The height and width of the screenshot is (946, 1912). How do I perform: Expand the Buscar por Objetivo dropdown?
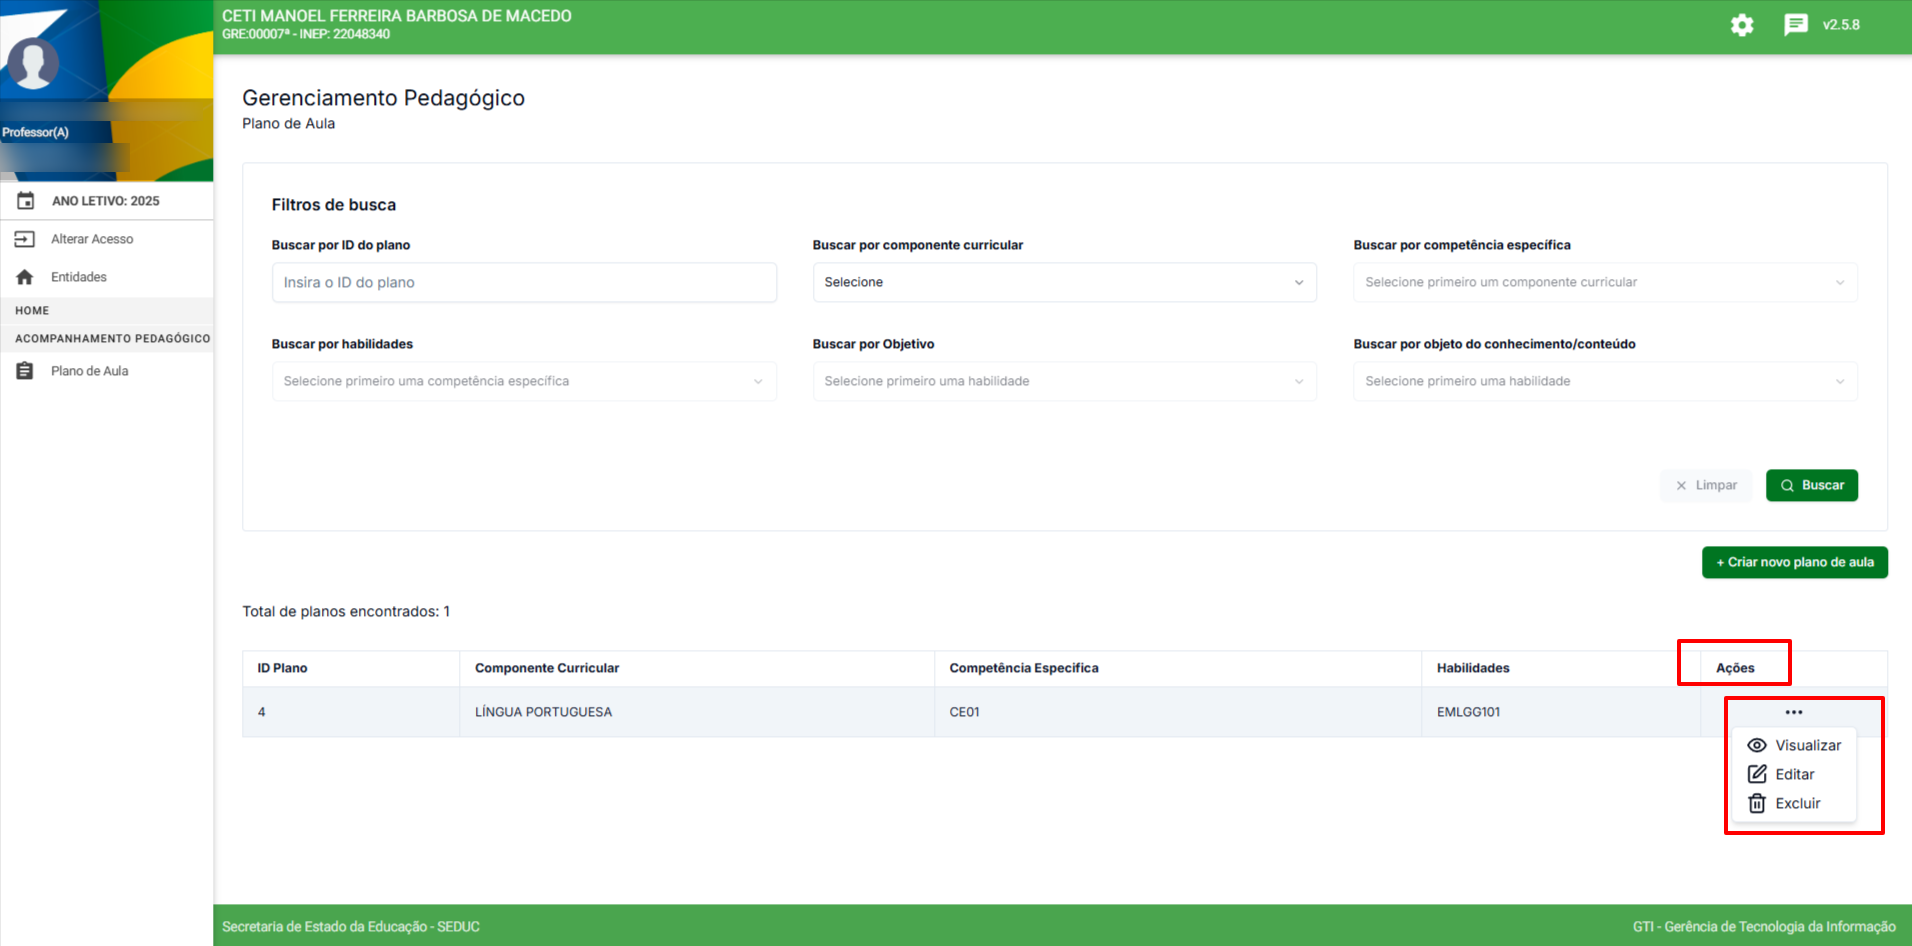[x=1064, y=381]
